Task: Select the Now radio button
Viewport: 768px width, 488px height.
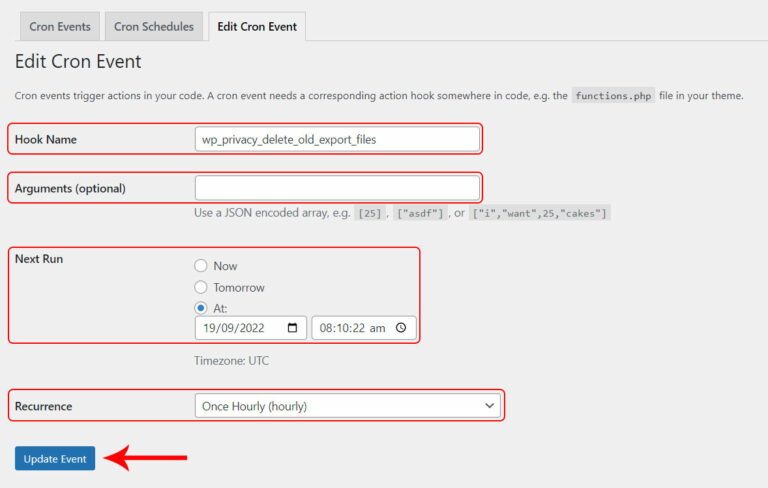Action: coord(201,266)
